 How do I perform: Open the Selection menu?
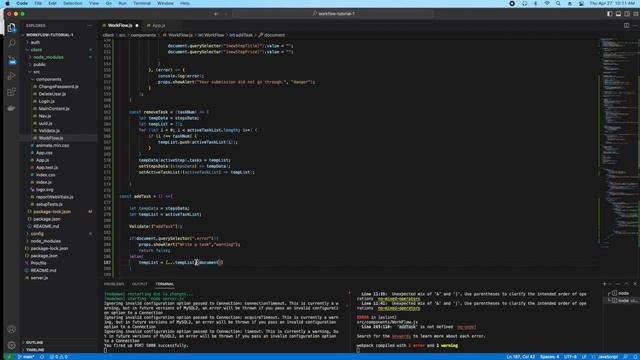(73, 3)
